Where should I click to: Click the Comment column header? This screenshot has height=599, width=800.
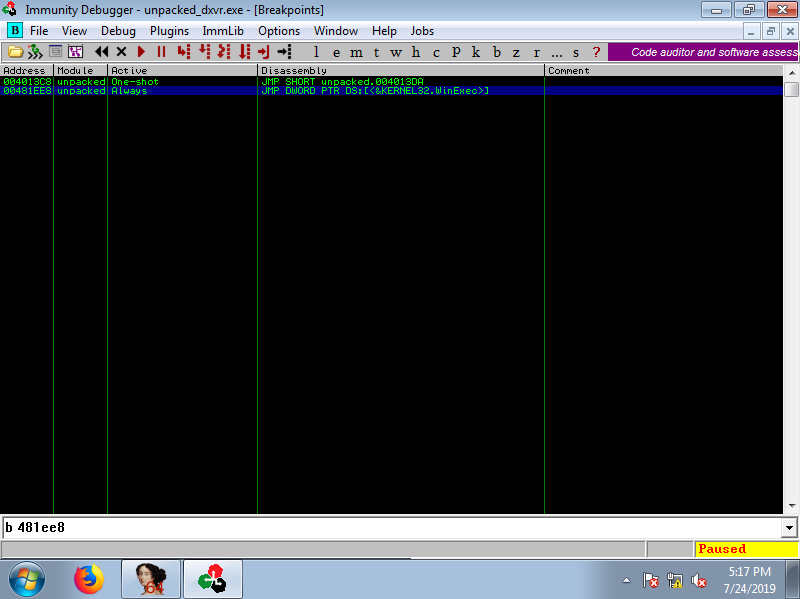(x=664, y=70)
